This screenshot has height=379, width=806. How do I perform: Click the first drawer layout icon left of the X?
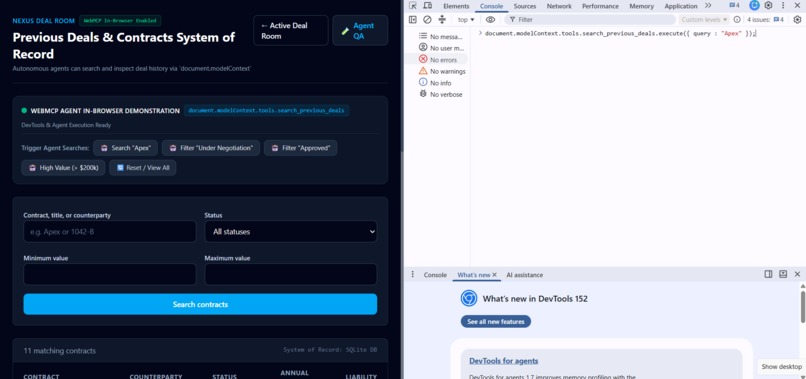[x=768, y=275]
